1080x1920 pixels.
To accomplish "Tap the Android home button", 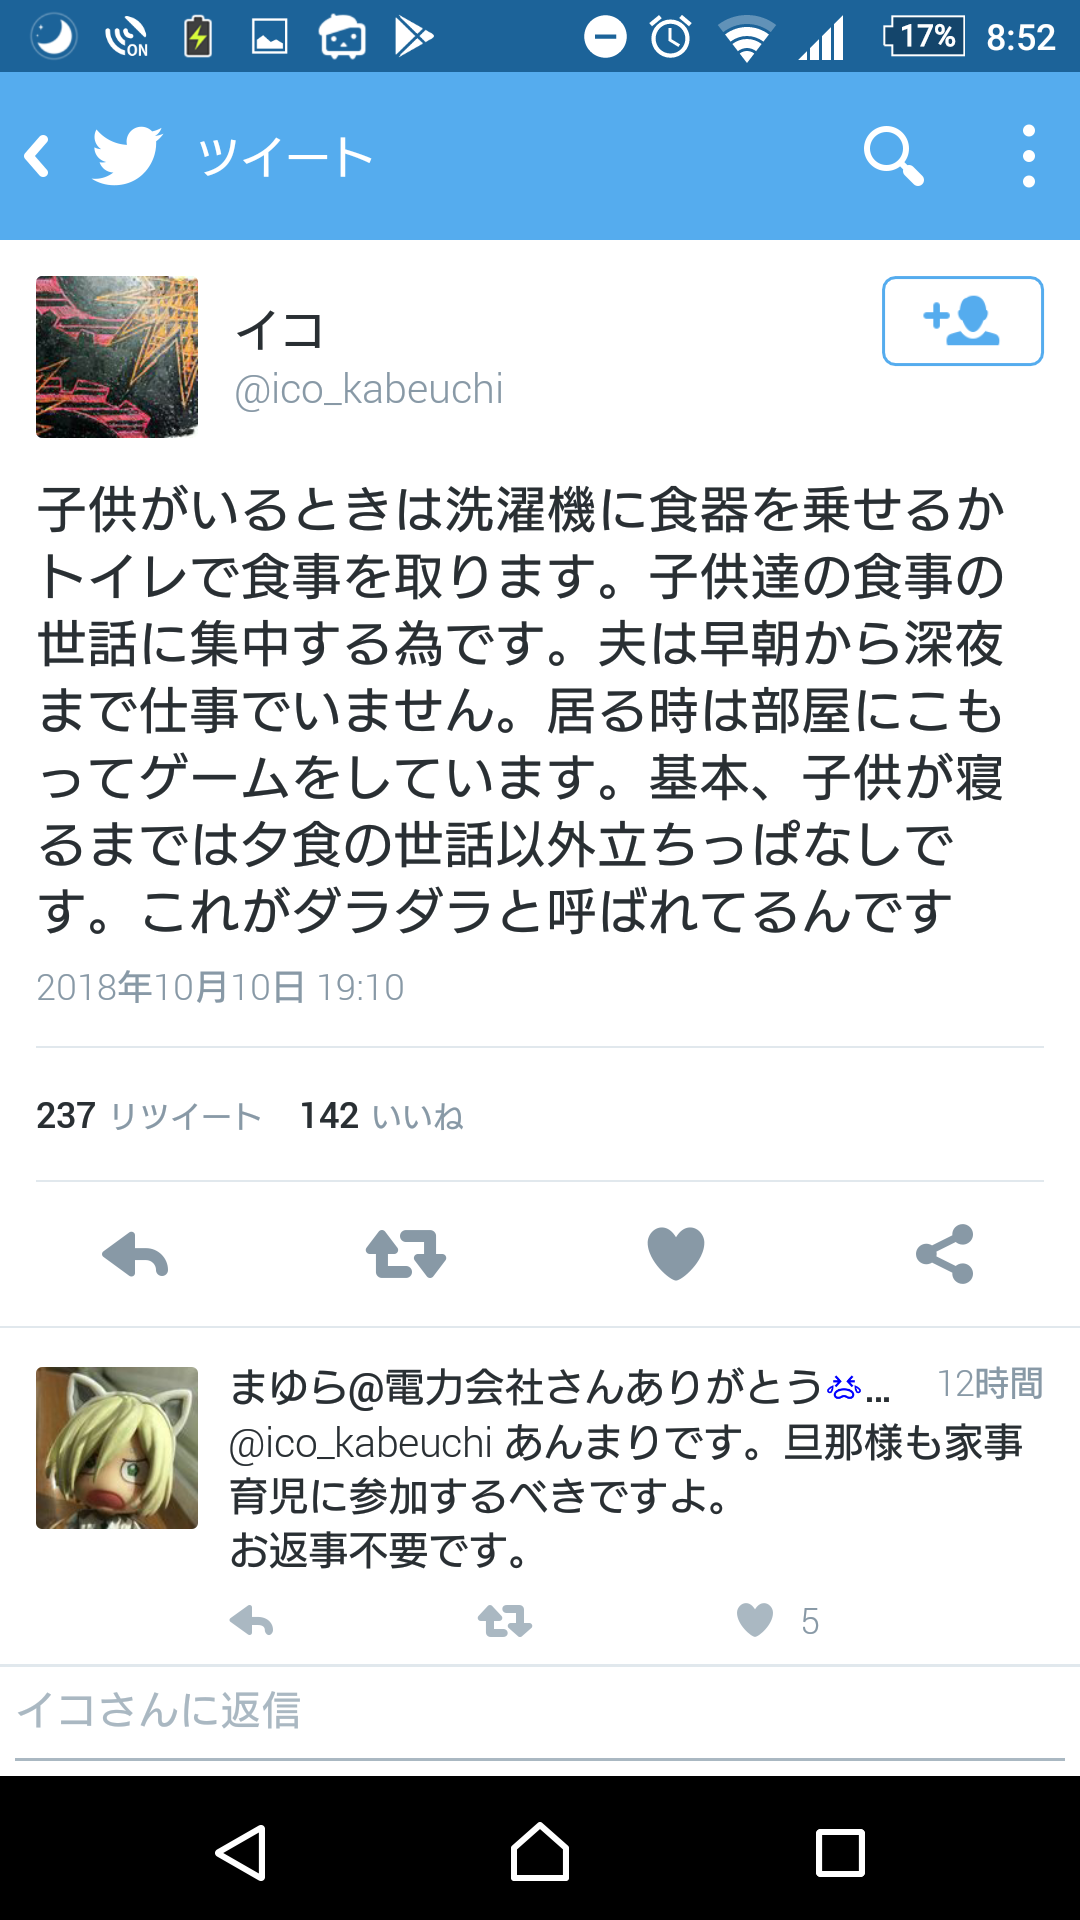I will point(540,1852).
